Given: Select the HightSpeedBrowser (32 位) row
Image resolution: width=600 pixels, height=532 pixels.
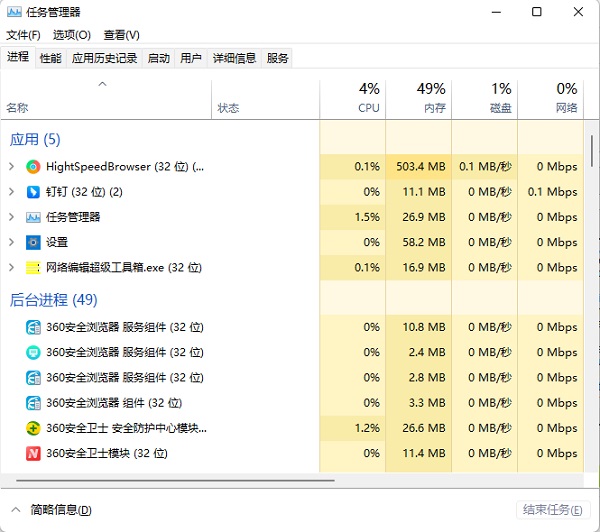Looking at the screenshot, I should coord(293,166).
